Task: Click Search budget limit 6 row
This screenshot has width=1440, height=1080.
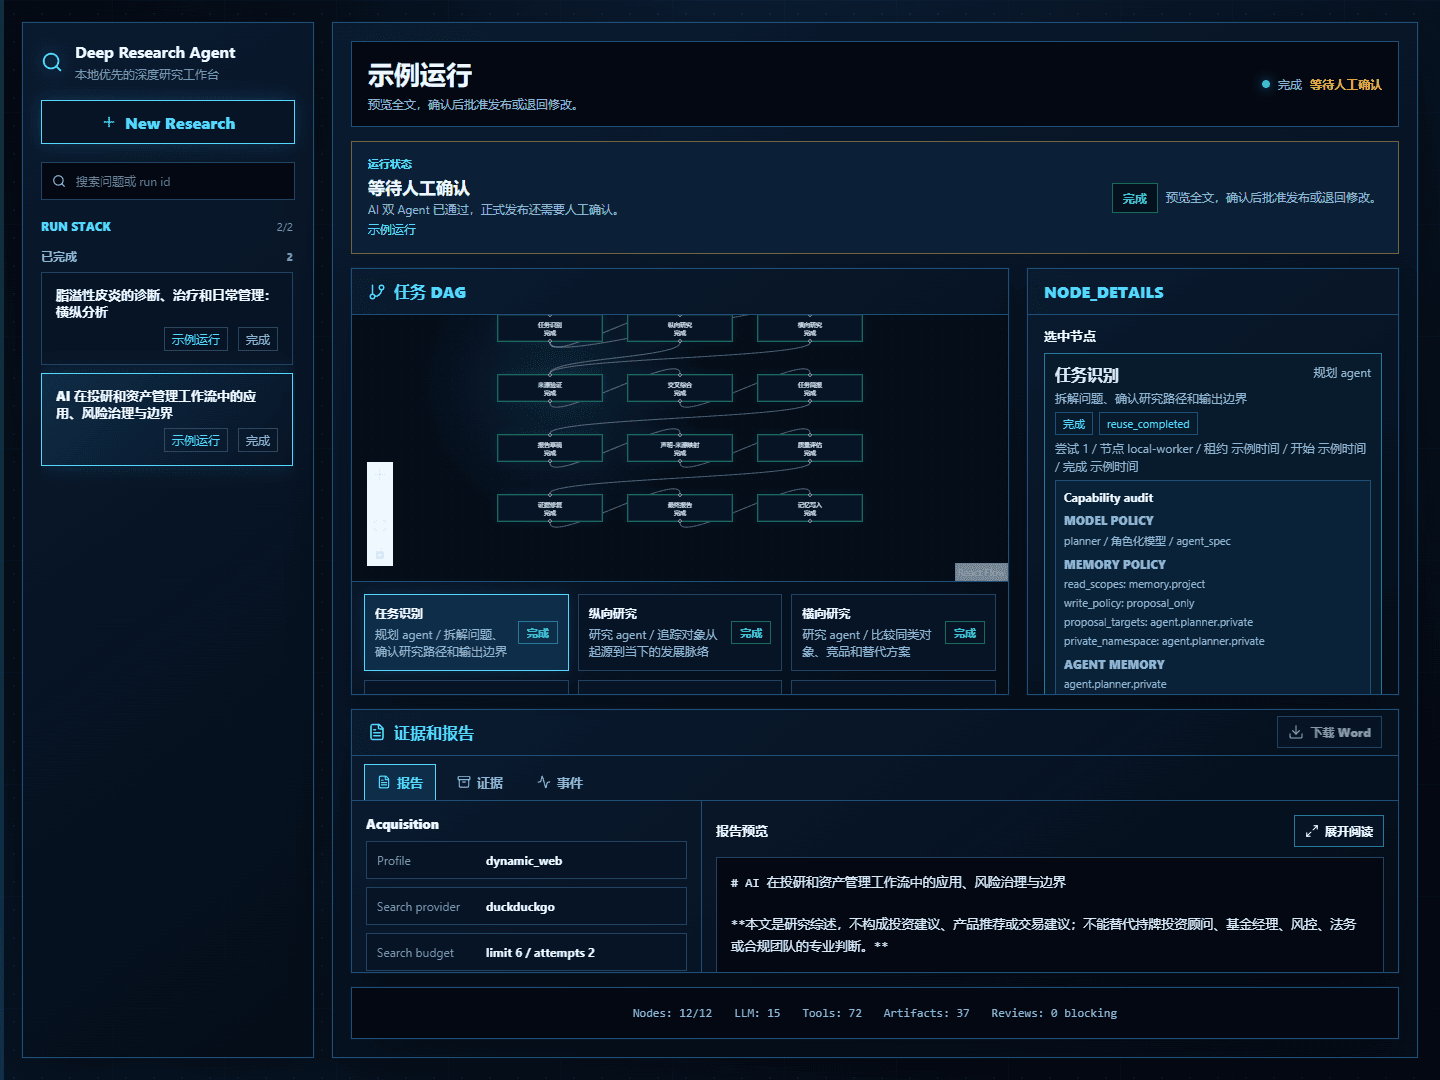Action: point(526,952)
